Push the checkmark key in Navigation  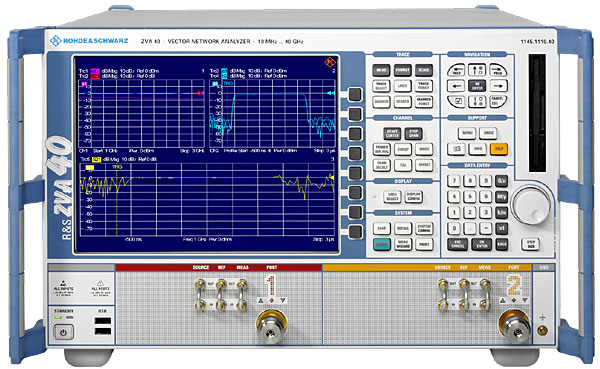pos(456,101)
